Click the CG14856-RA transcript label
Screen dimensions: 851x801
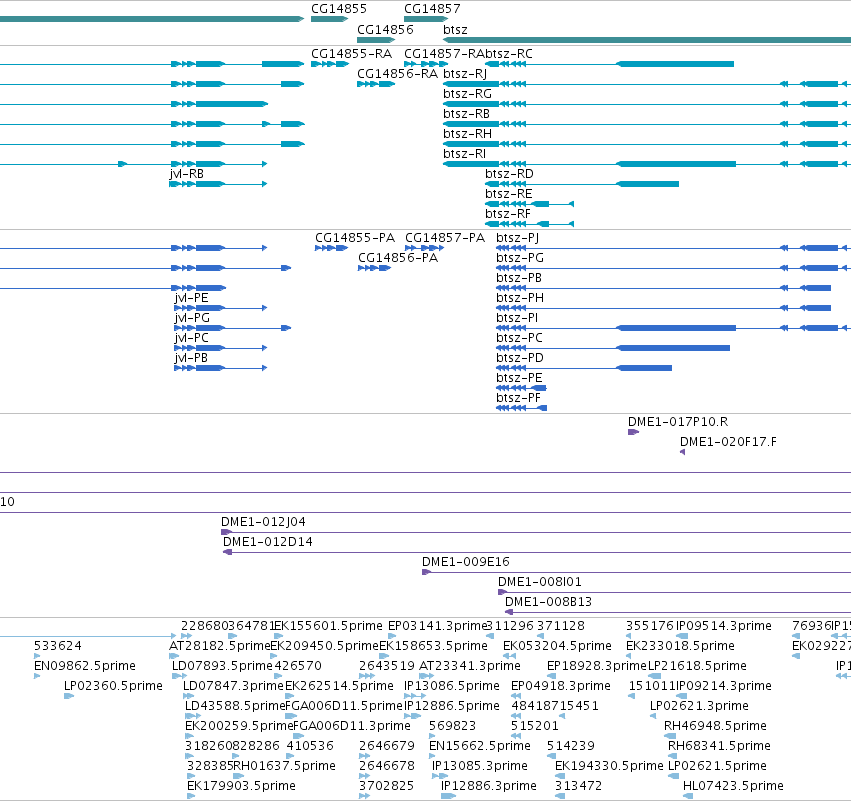(x=397, y=74)
